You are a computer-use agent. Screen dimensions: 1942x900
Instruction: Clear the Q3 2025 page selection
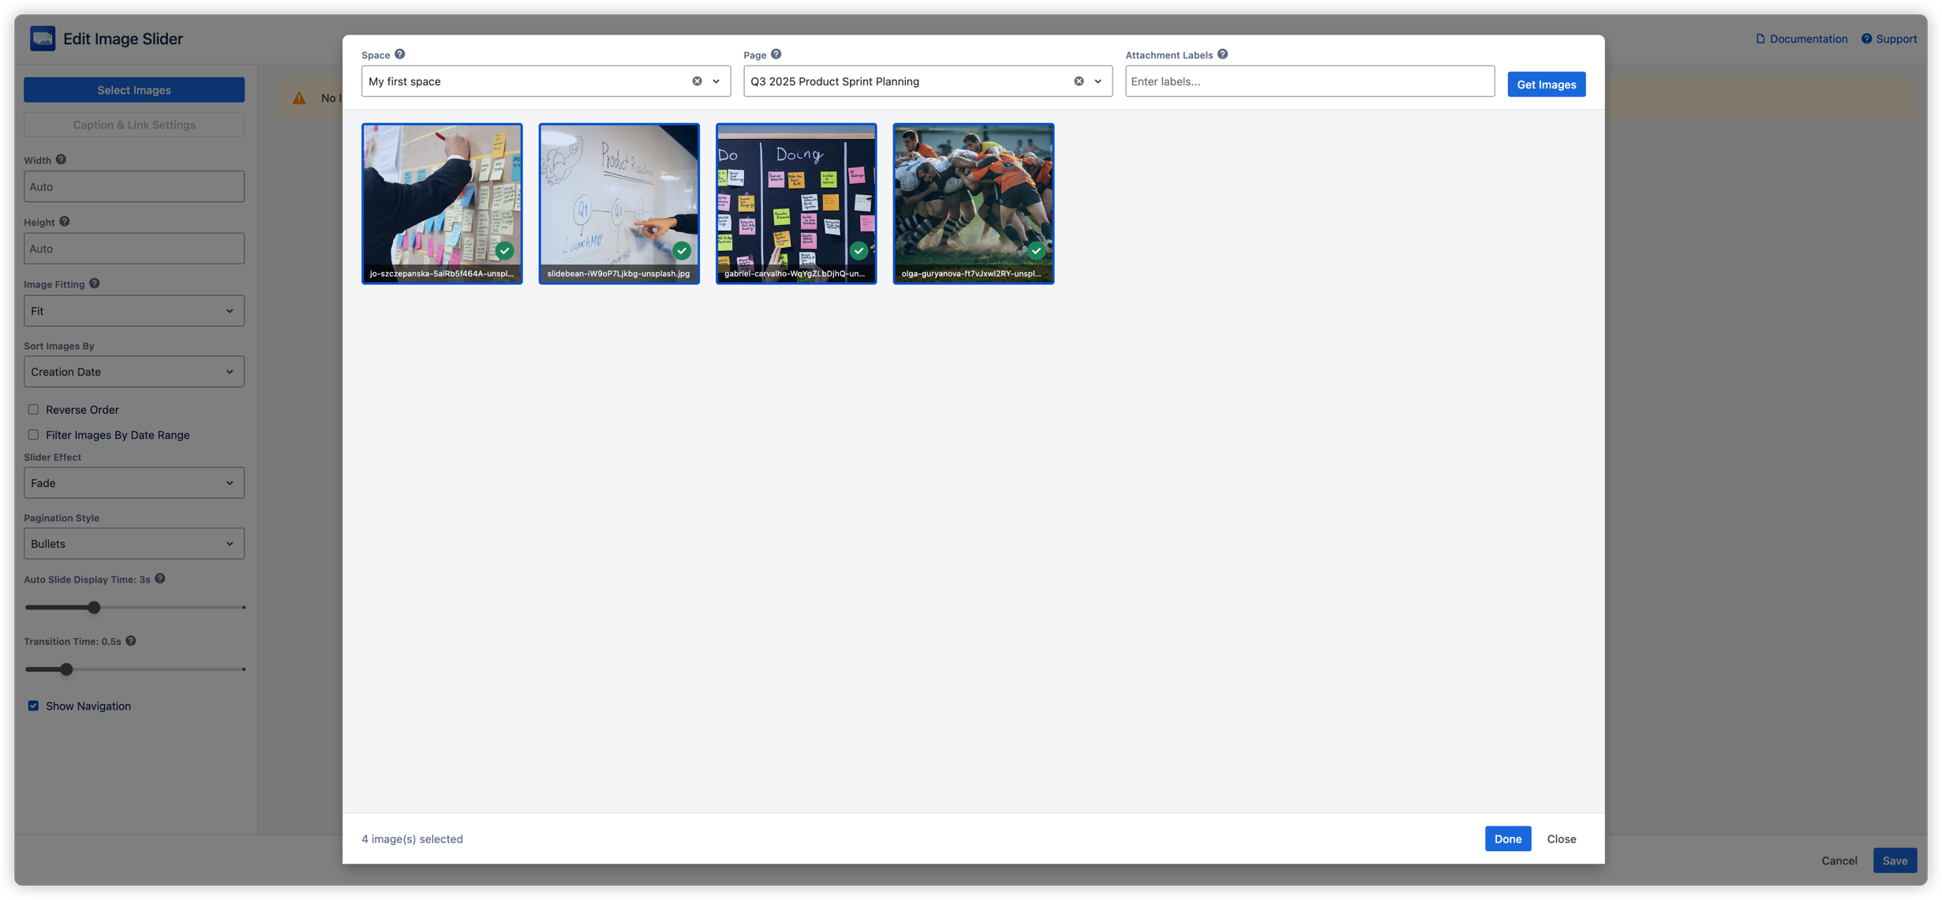click(x=1078, y=81)
